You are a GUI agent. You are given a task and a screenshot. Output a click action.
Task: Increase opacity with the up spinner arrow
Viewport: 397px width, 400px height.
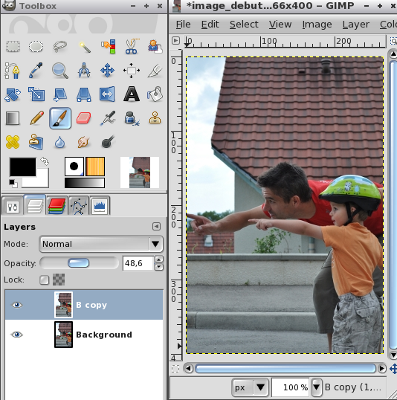159,260
